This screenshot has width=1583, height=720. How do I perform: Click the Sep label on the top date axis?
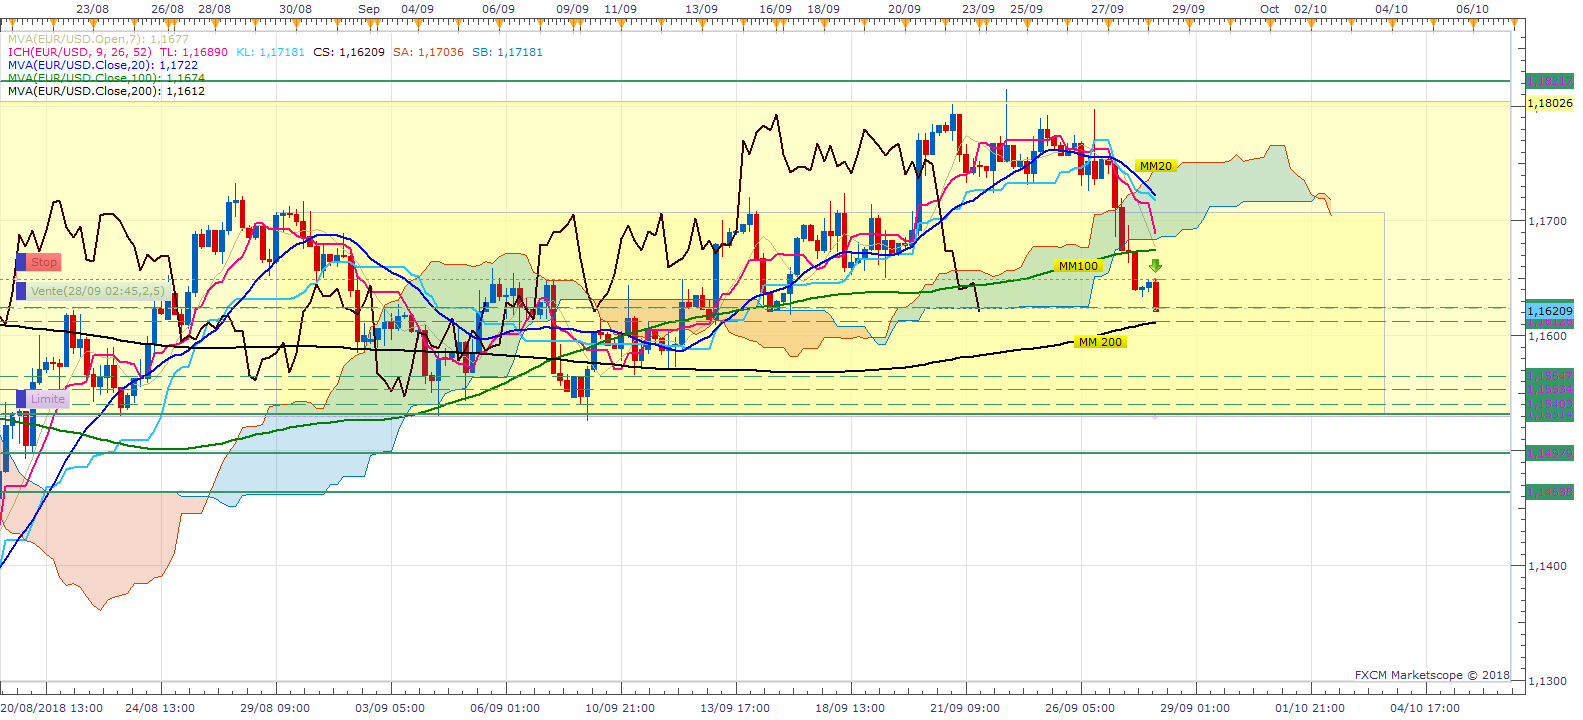[x=369, y=9]
